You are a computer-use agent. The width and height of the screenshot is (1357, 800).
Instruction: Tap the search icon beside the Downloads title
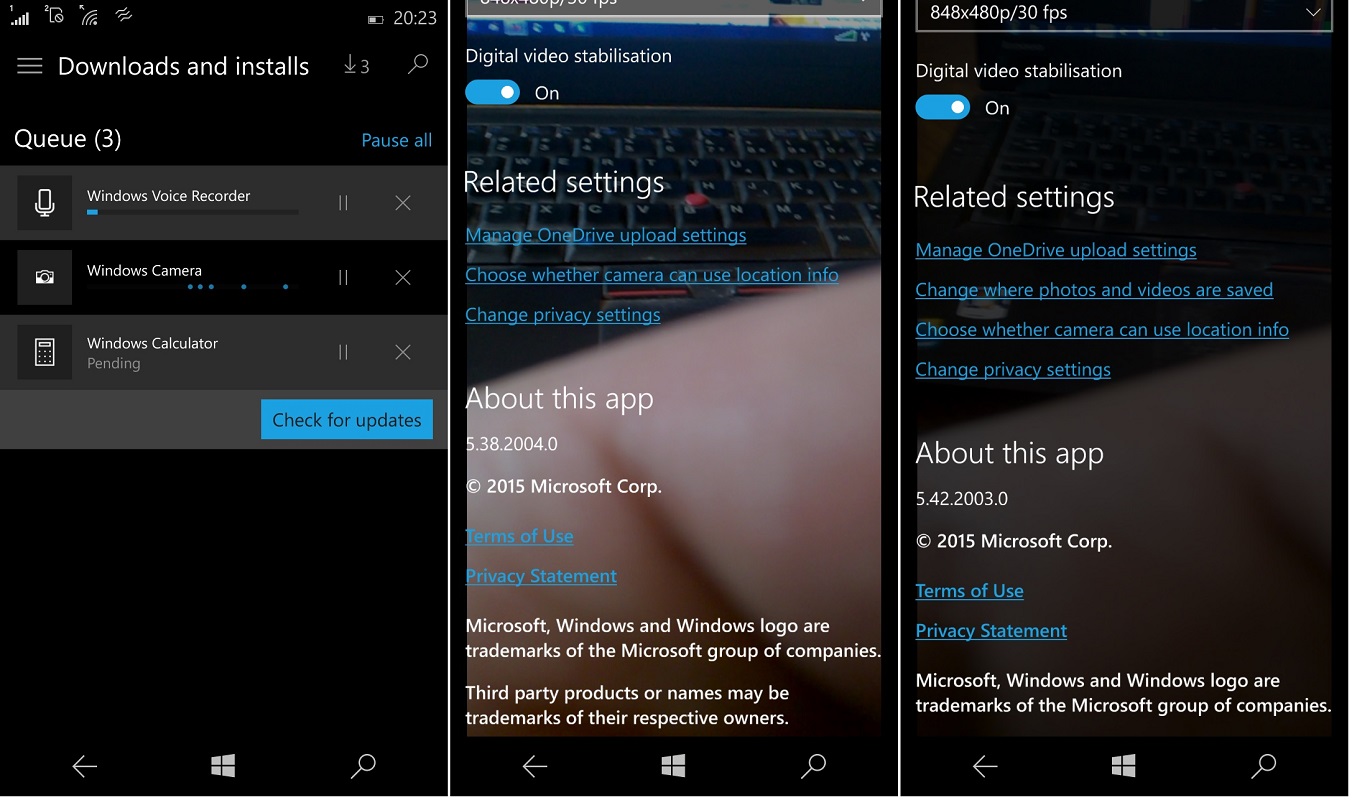coord(418,65)
